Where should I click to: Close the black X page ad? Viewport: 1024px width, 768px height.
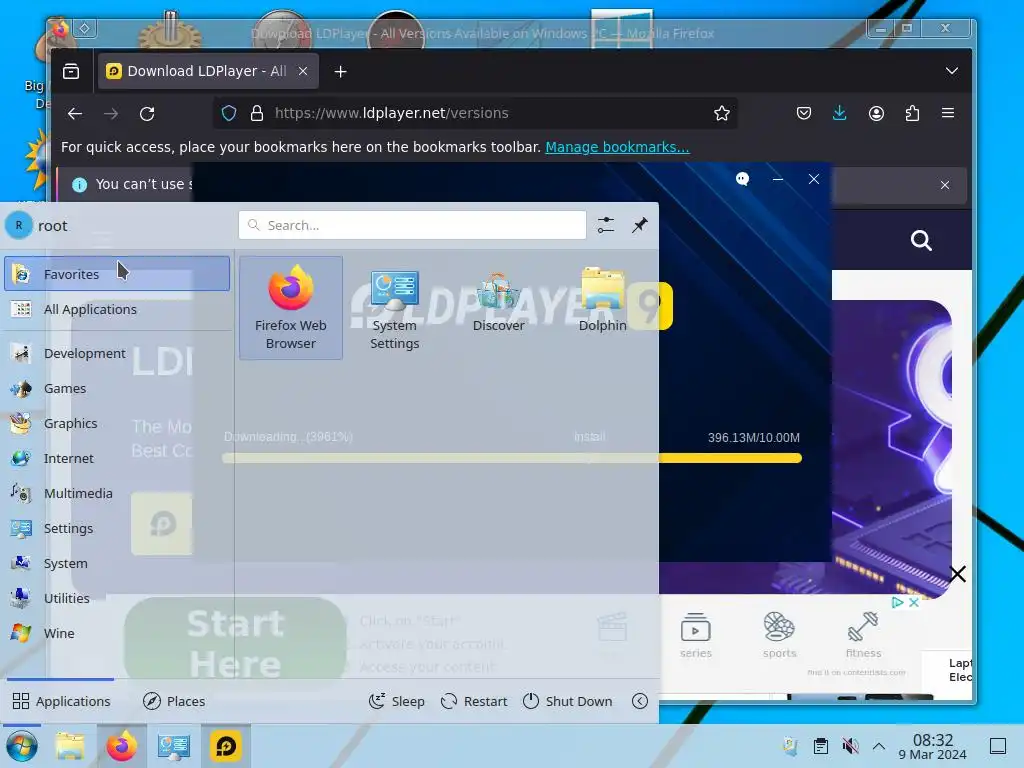click(x=957, y=574)
